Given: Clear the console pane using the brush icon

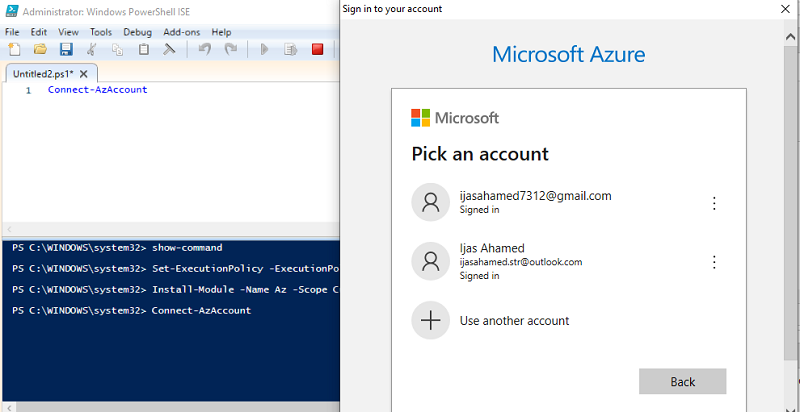Looking at the screenshot, I should [x=169, y=49].
